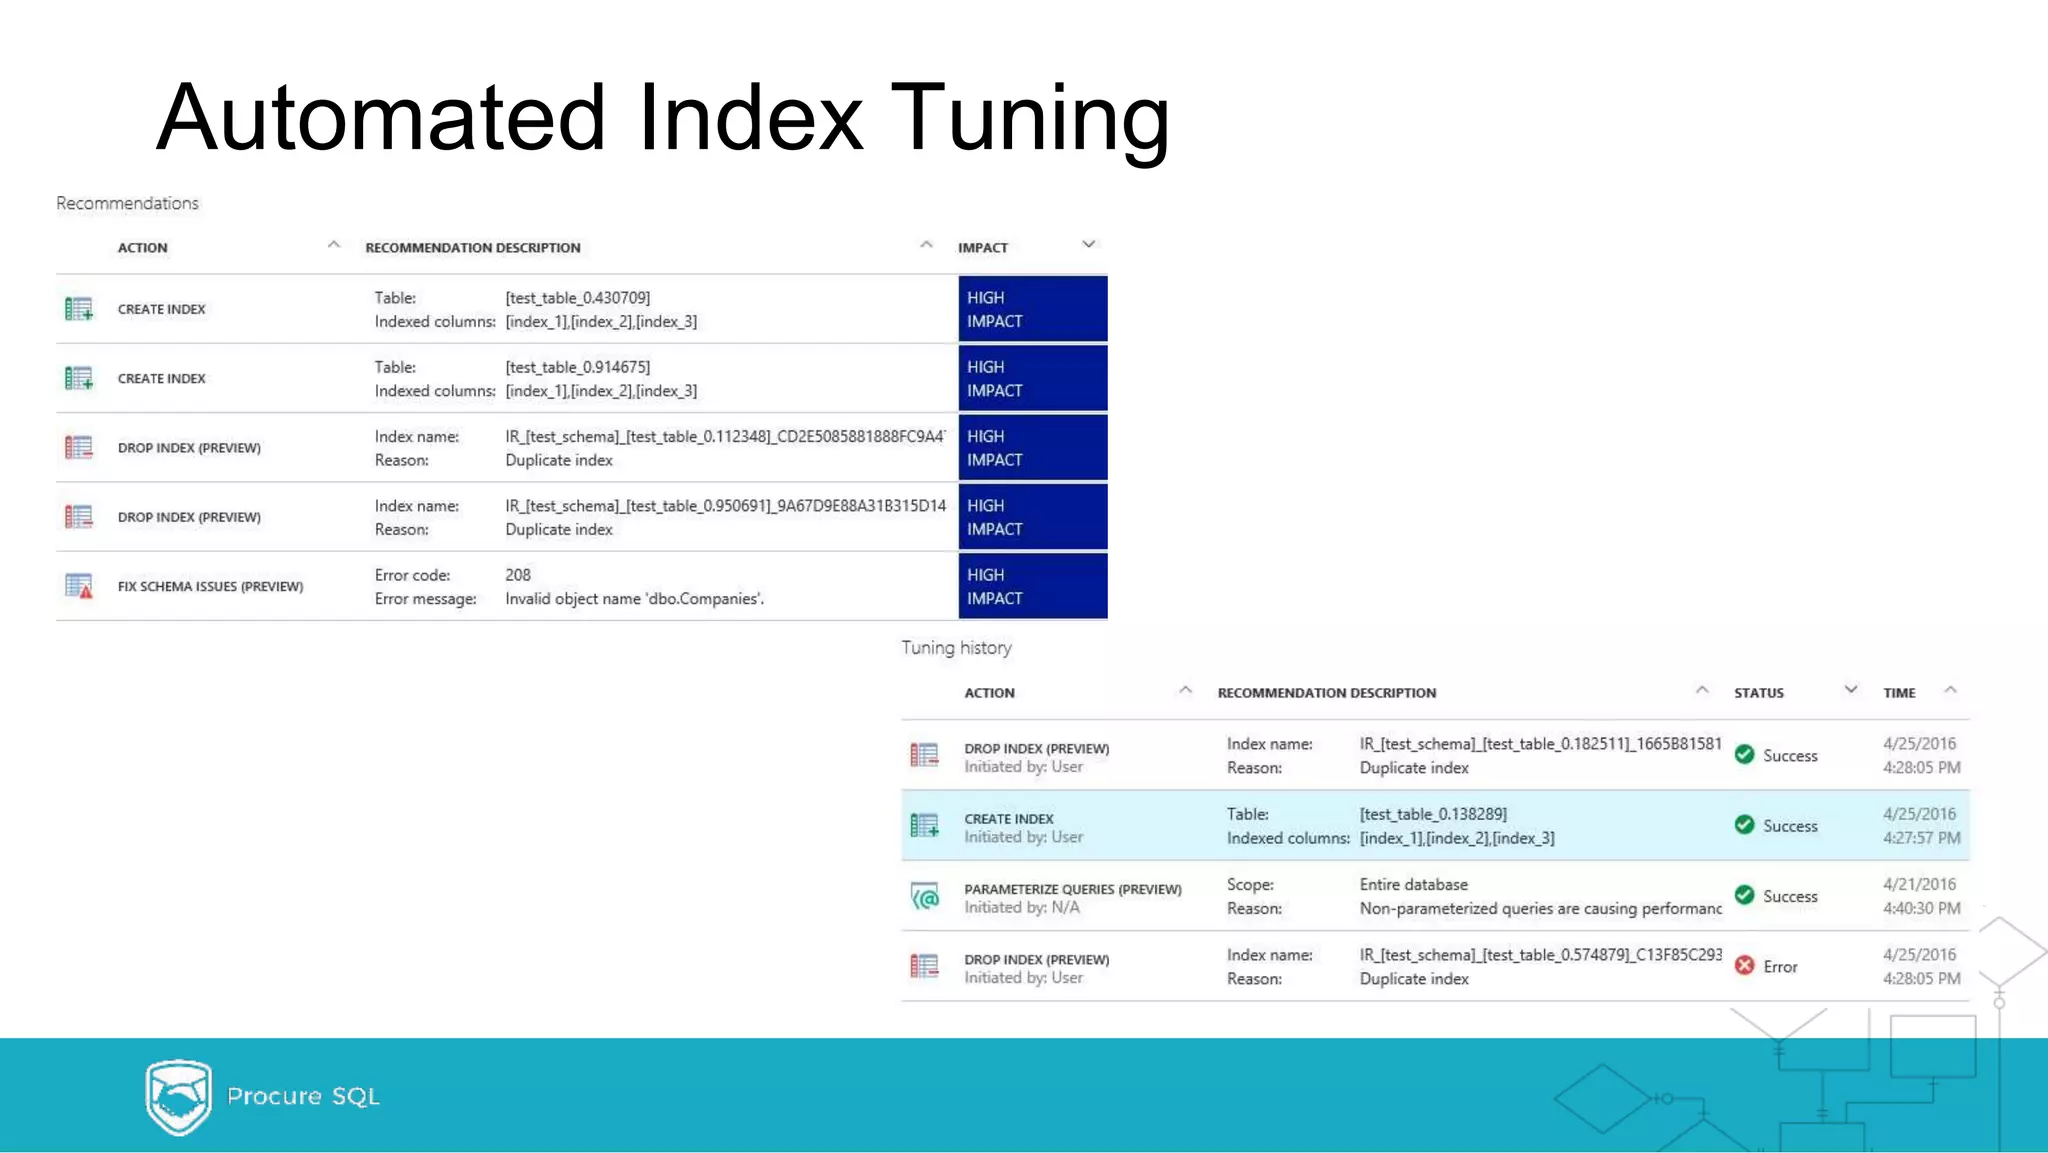The image size is (2048, 1153).
Task: Click the red Error status icon
Action: tap(1745, 965)
